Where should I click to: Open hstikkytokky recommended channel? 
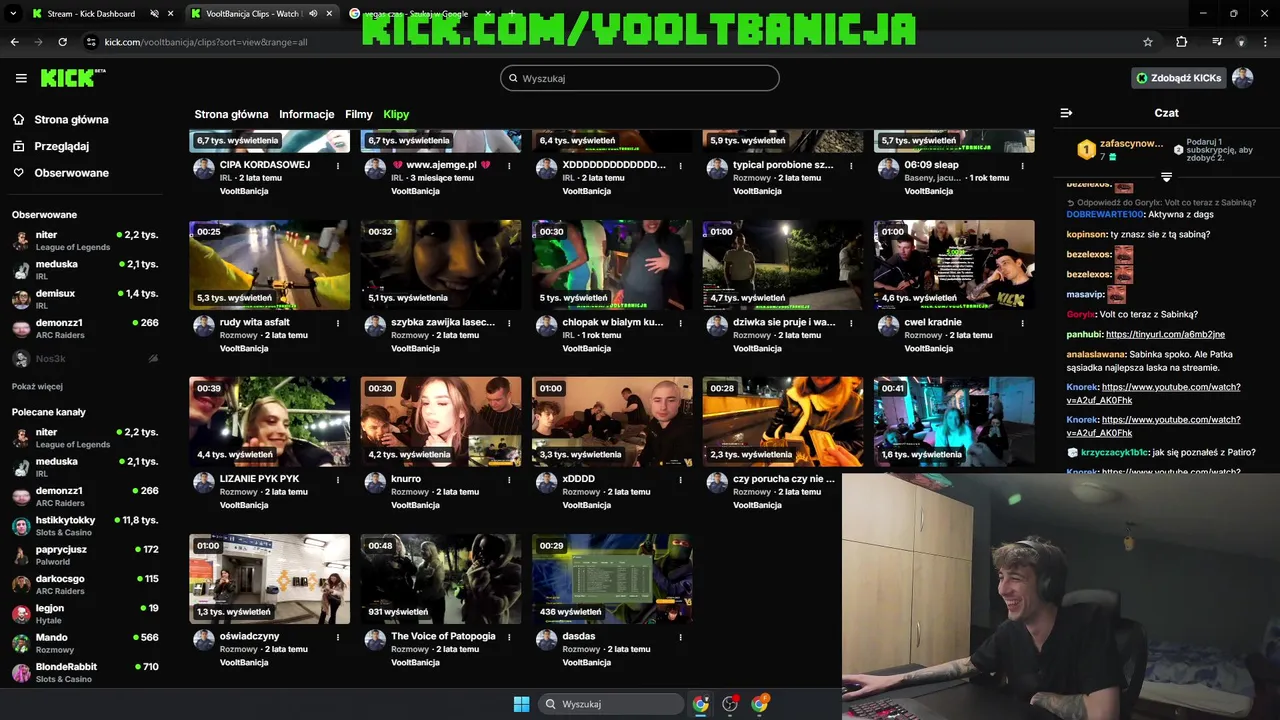pos(85,526)
